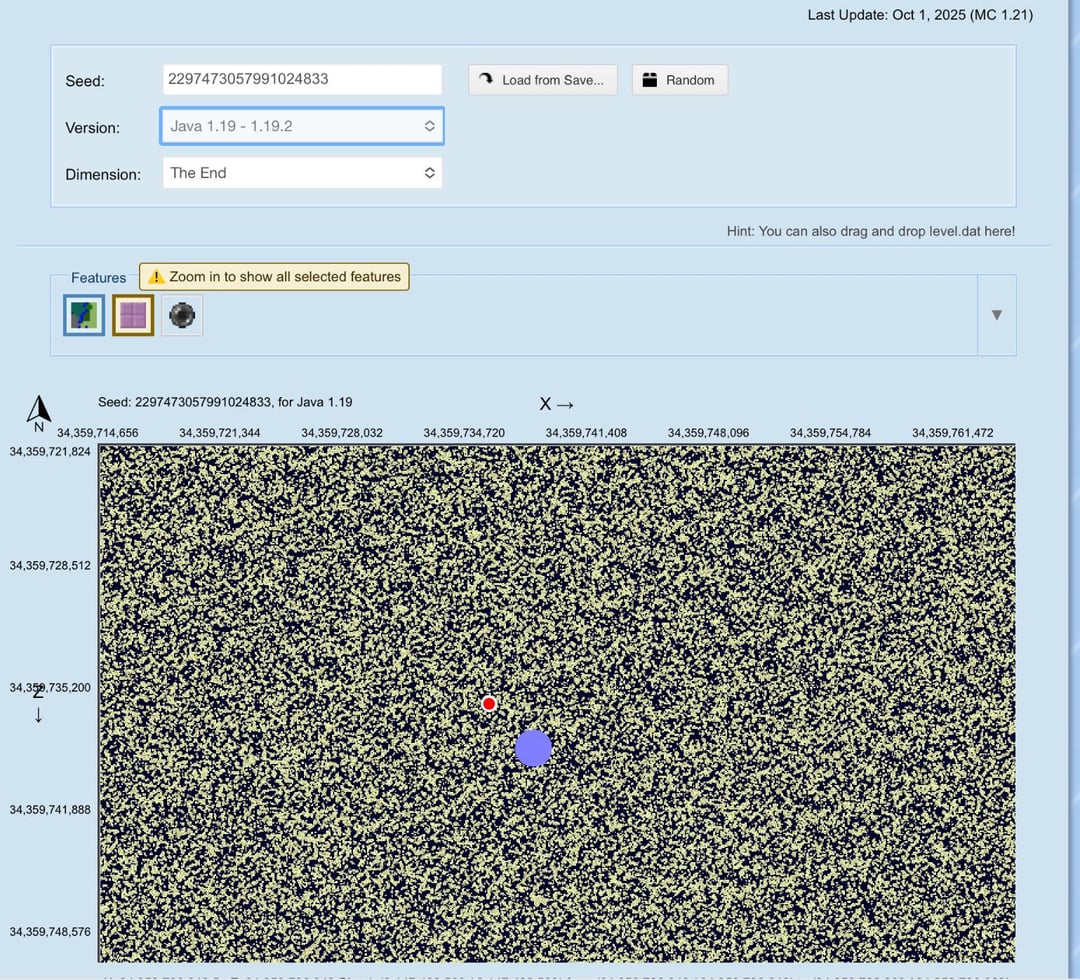Click the 34,359,741,408 X-axis coordinate label
Screen dimensions: 1080x980
point(586,433)
